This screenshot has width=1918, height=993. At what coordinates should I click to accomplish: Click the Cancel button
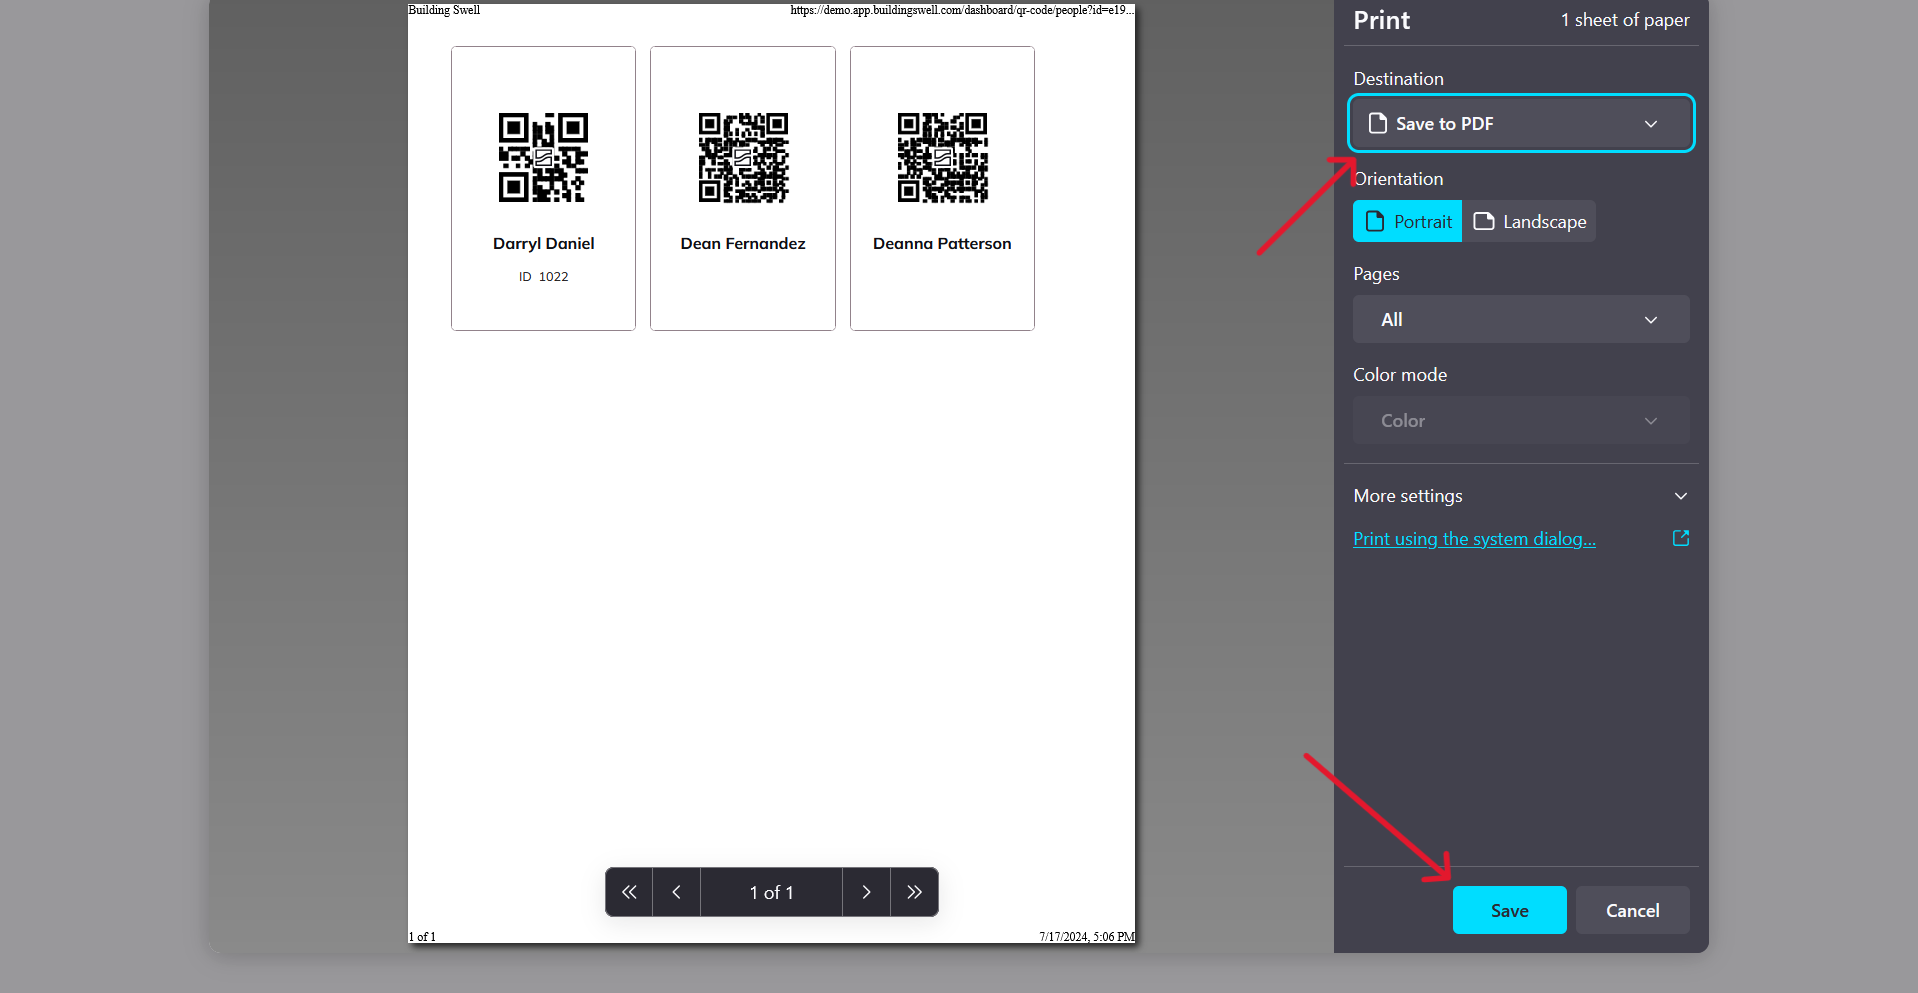(1632, 910)
